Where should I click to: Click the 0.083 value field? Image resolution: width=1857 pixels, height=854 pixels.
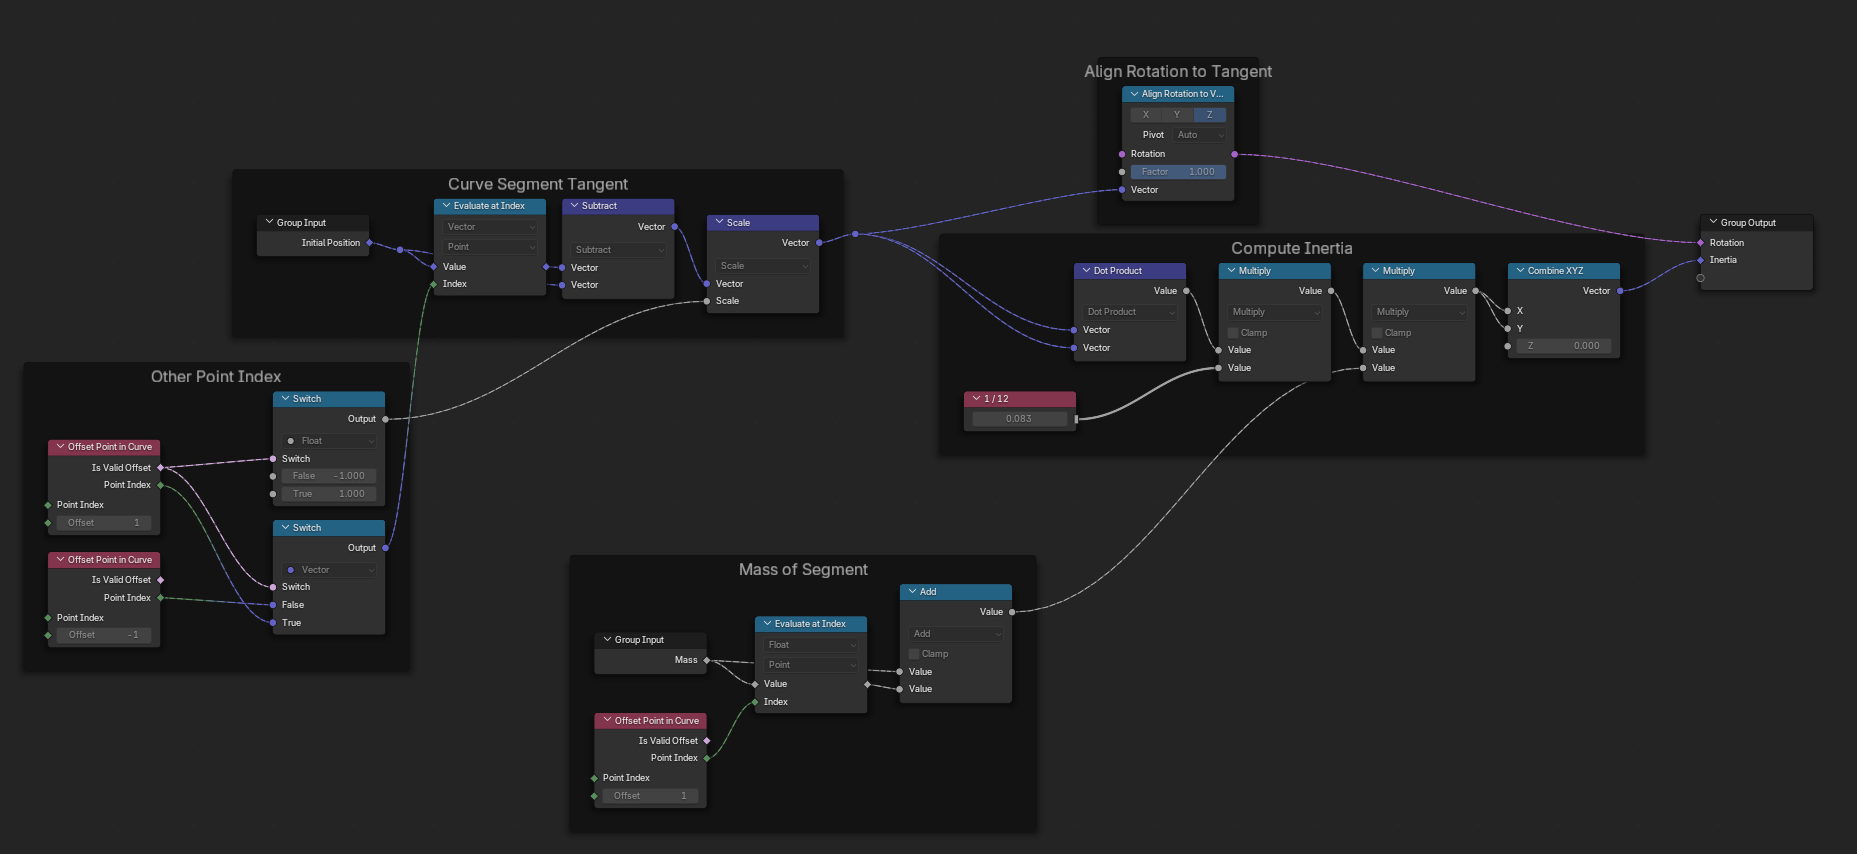click(1019, 419)
